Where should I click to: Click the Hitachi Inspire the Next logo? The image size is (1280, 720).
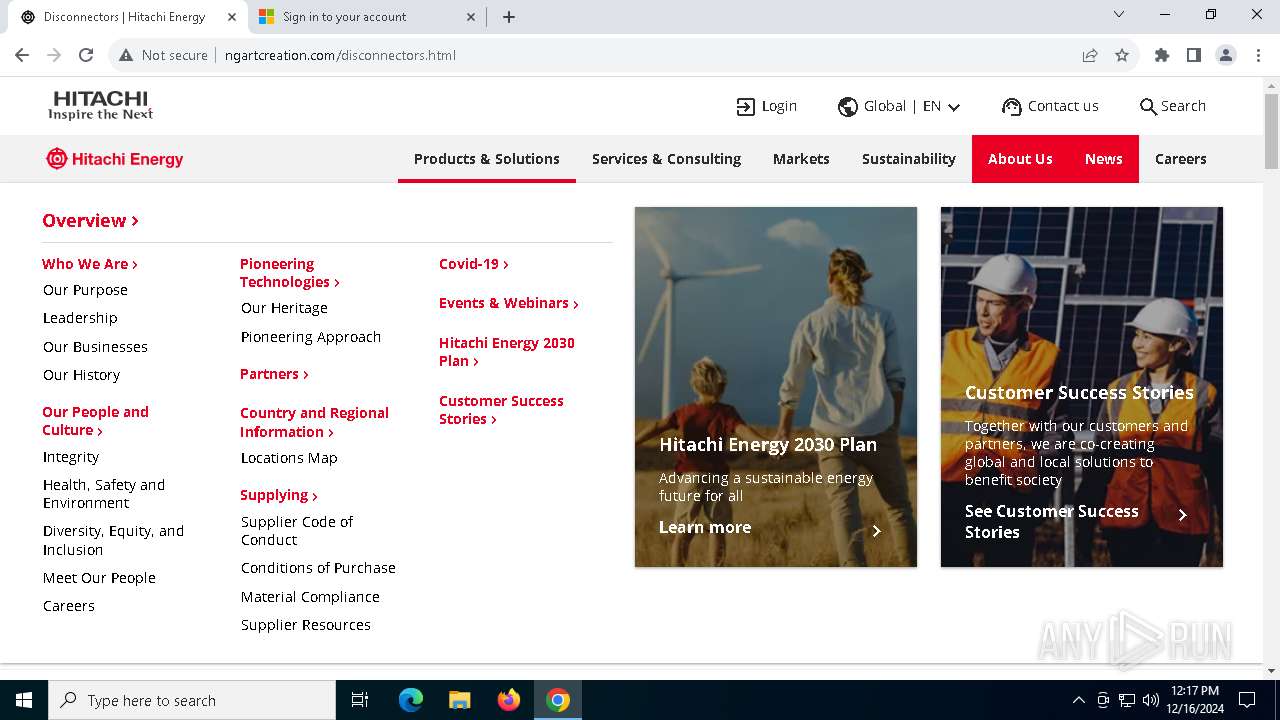[101, 105]
